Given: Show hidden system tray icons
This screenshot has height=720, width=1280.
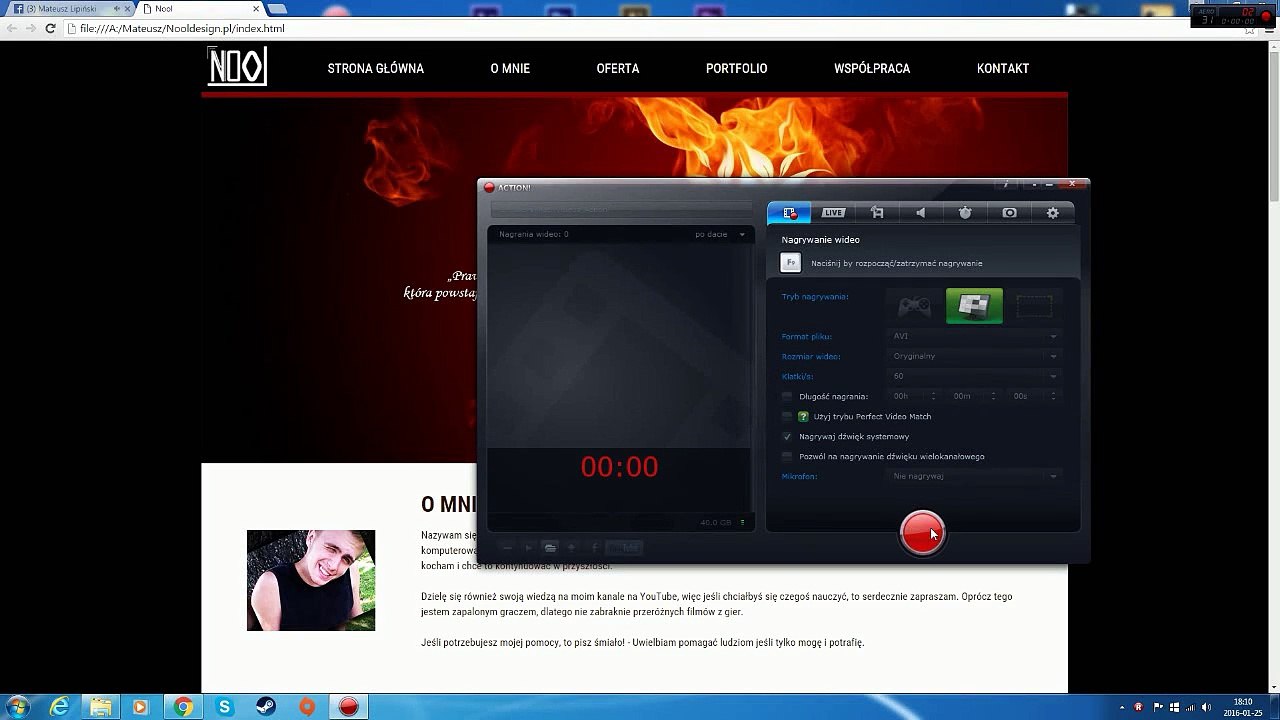Looking at the screenshot, I should (x=1122, y=707).
